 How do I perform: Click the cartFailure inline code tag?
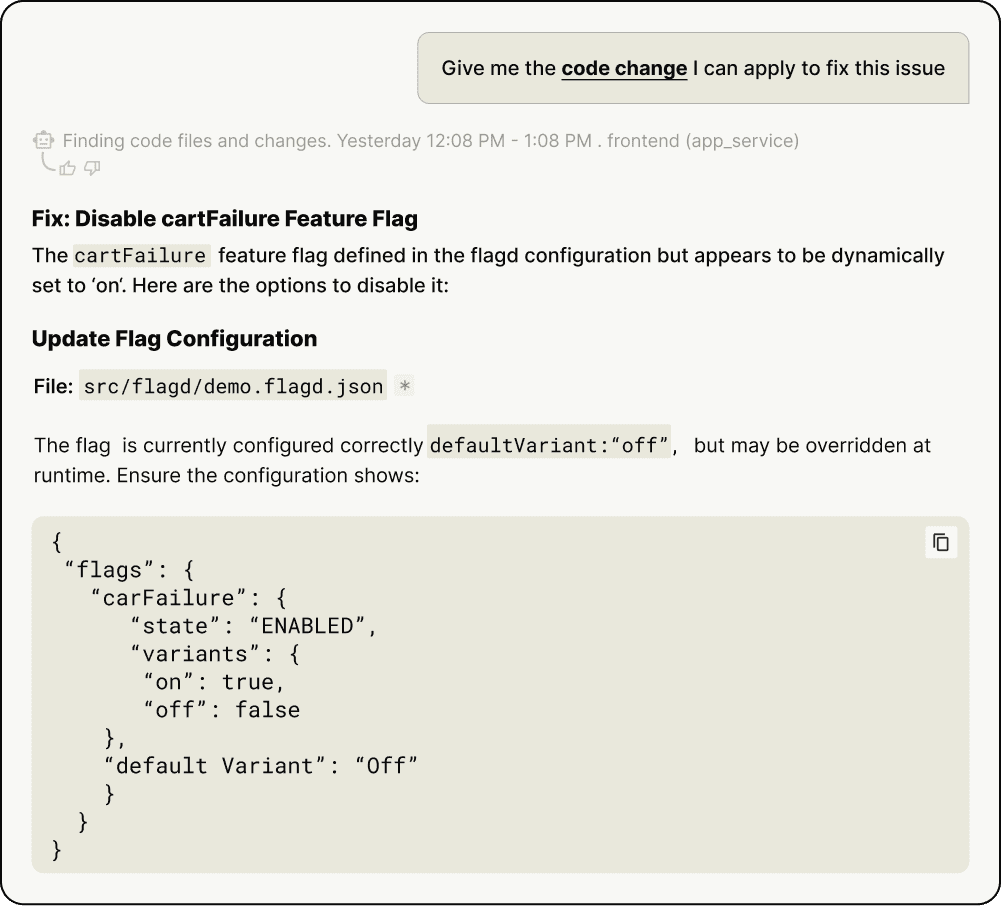140,255
